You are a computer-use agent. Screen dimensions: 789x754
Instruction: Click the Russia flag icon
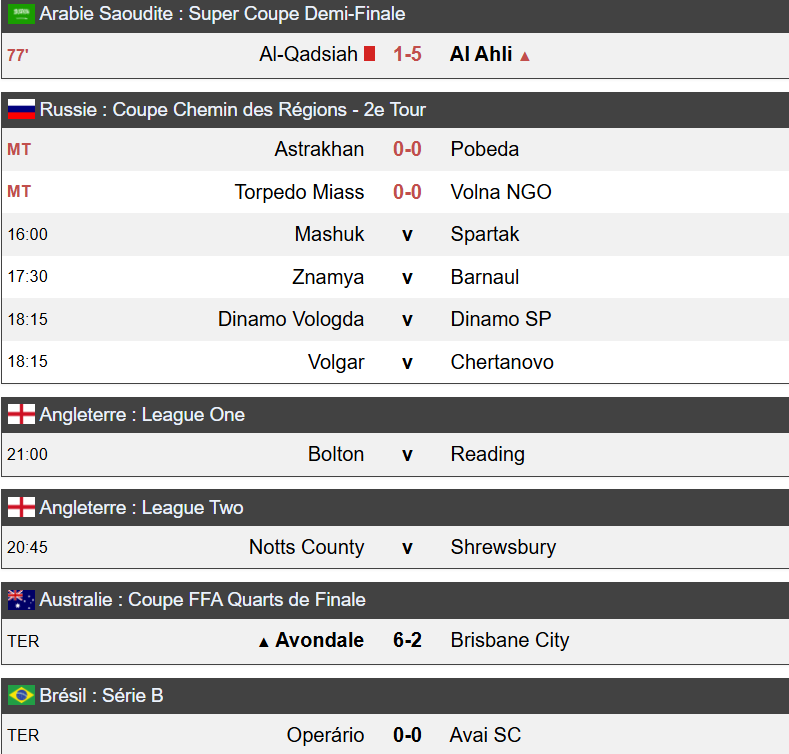tap(21, 110)
